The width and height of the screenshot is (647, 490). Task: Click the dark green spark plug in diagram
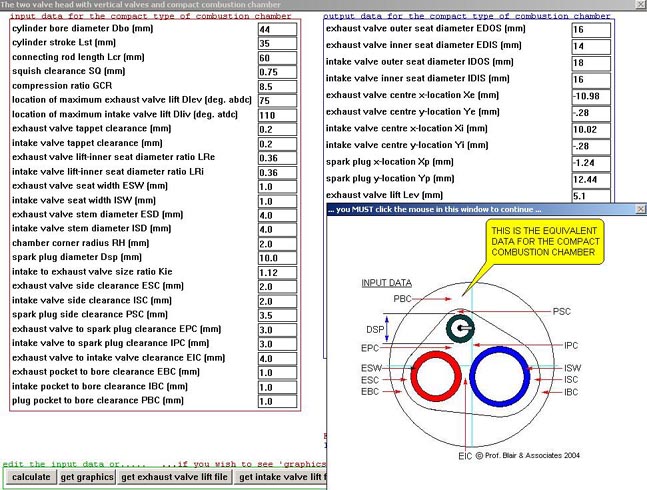[x=460, y=329]
